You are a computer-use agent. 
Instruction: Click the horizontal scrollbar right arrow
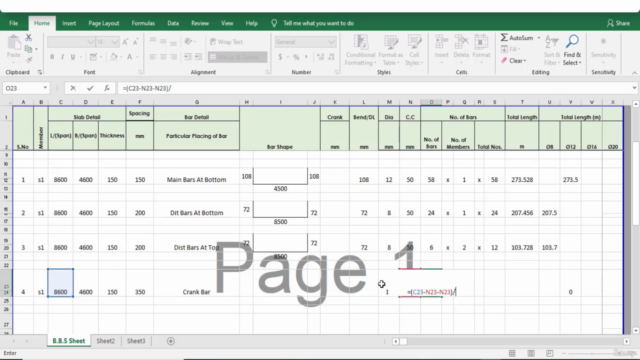(627, 341)
